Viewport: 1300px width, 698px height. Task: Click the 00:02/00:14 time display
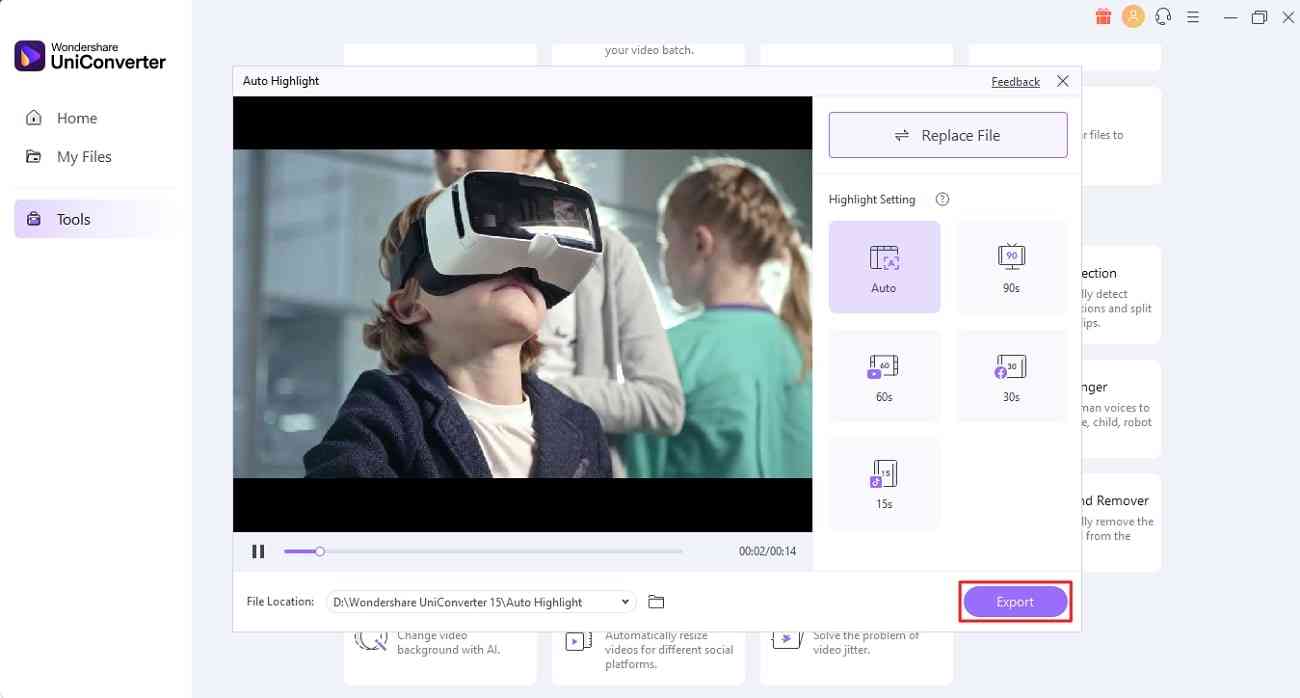[x=767, y=551]
